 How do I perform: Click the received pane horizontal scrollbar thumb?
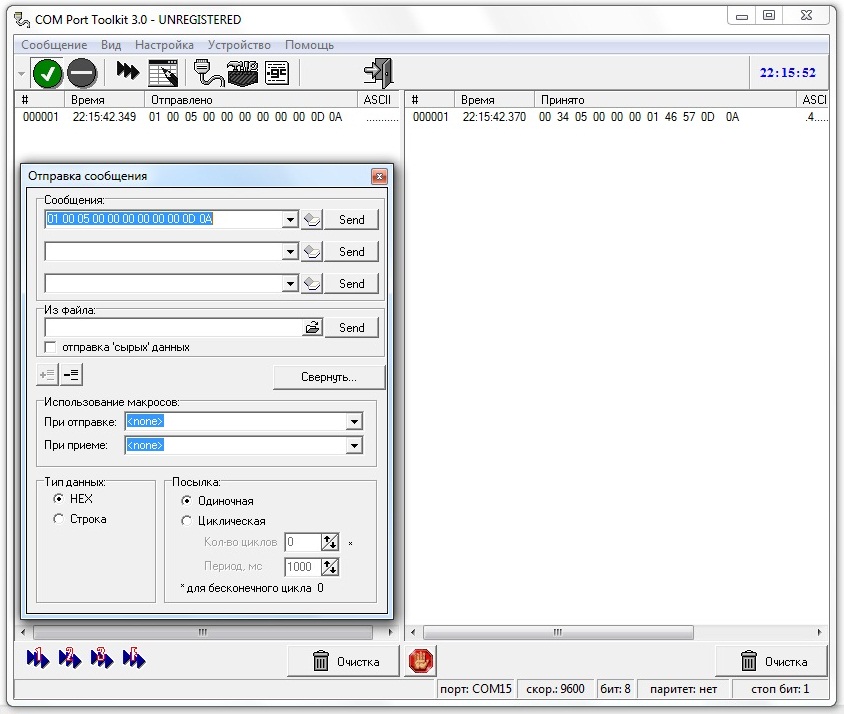[558, 632]
